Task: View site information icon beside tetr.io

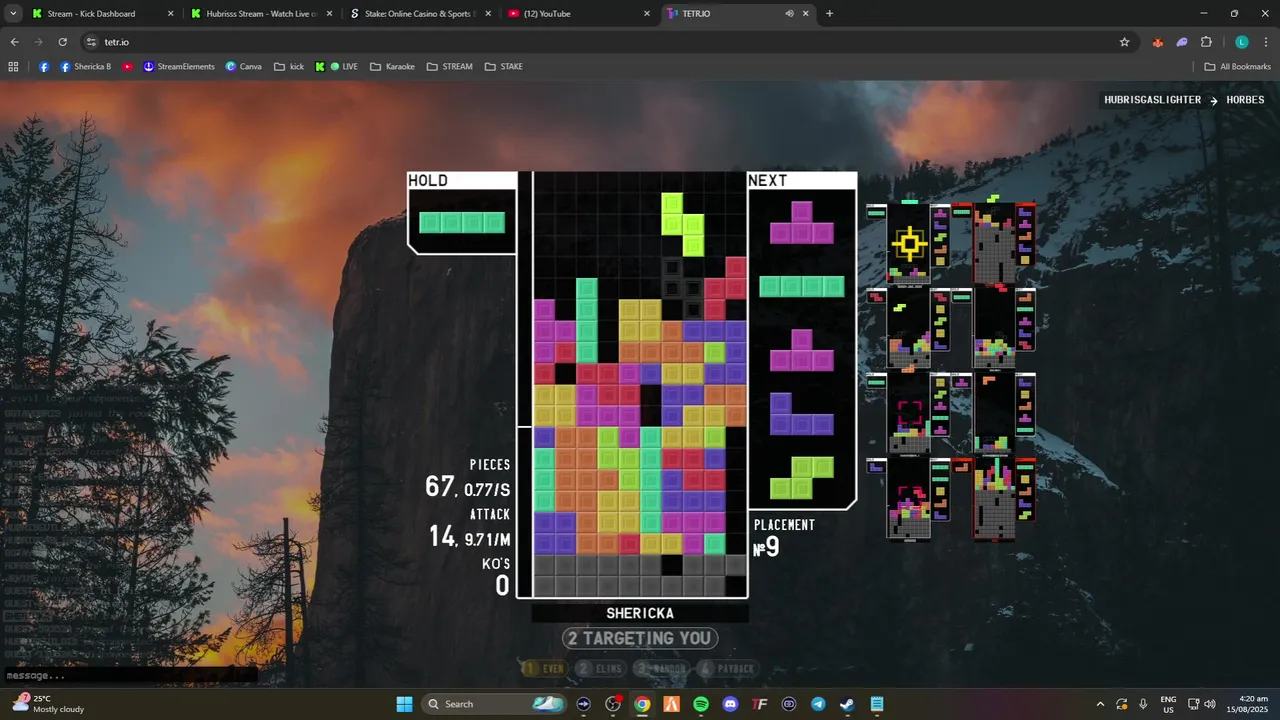Action: 91,42
